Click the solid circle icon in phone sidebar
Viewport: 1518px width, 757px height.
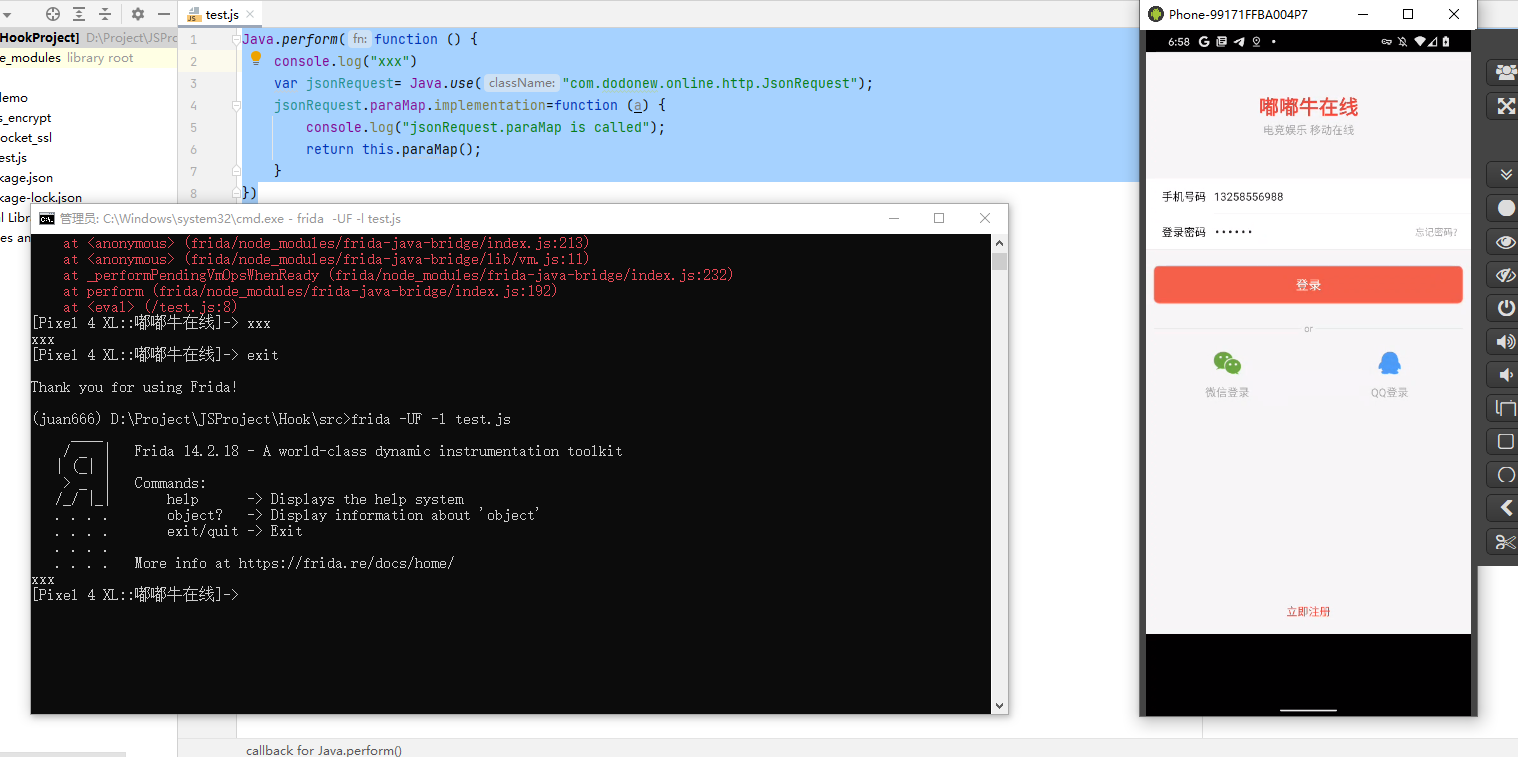click(1505, 208)
